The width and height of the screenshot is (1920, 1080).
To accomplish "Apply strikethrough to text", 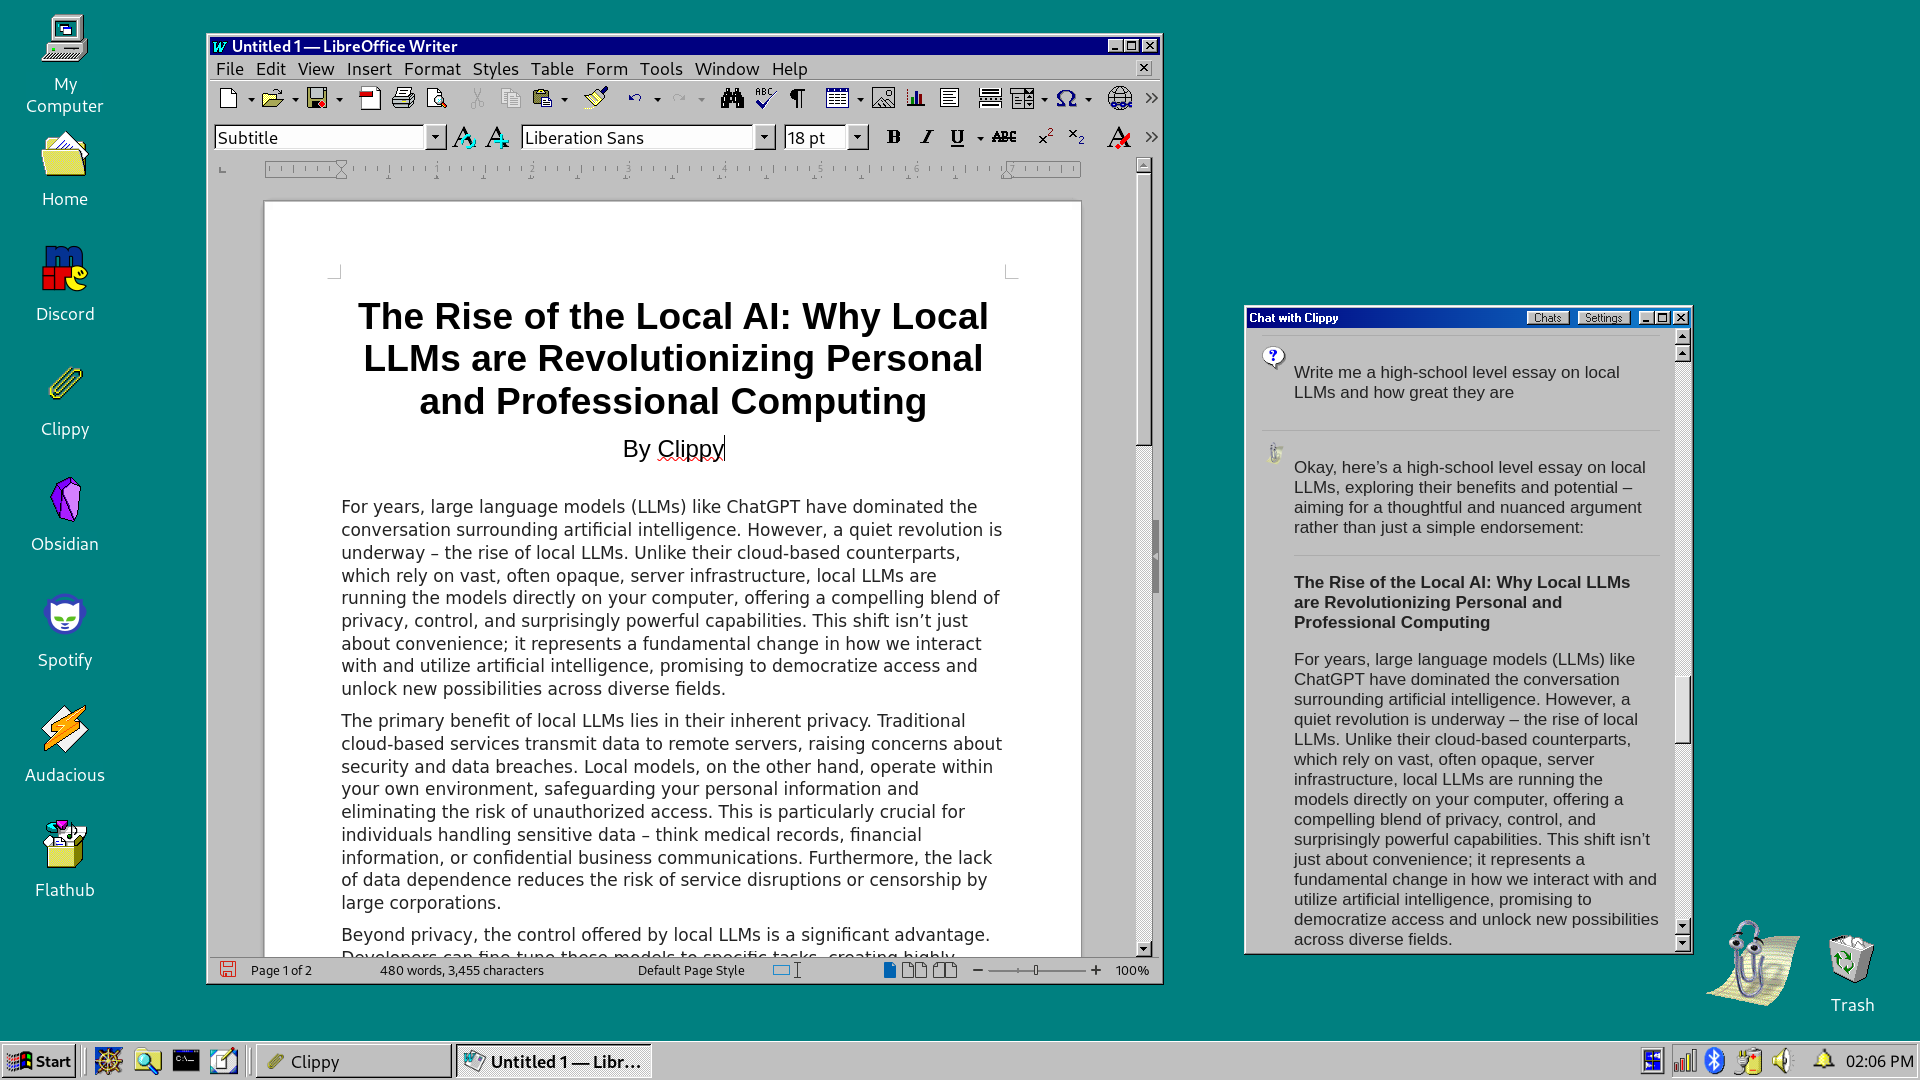I will (x=1004, y=137).
